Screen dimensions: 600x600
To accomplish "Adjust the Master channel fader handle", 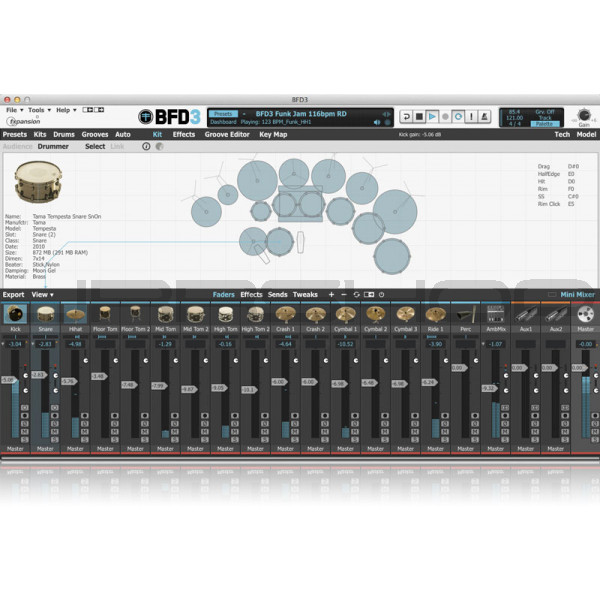I will [579, 368].
